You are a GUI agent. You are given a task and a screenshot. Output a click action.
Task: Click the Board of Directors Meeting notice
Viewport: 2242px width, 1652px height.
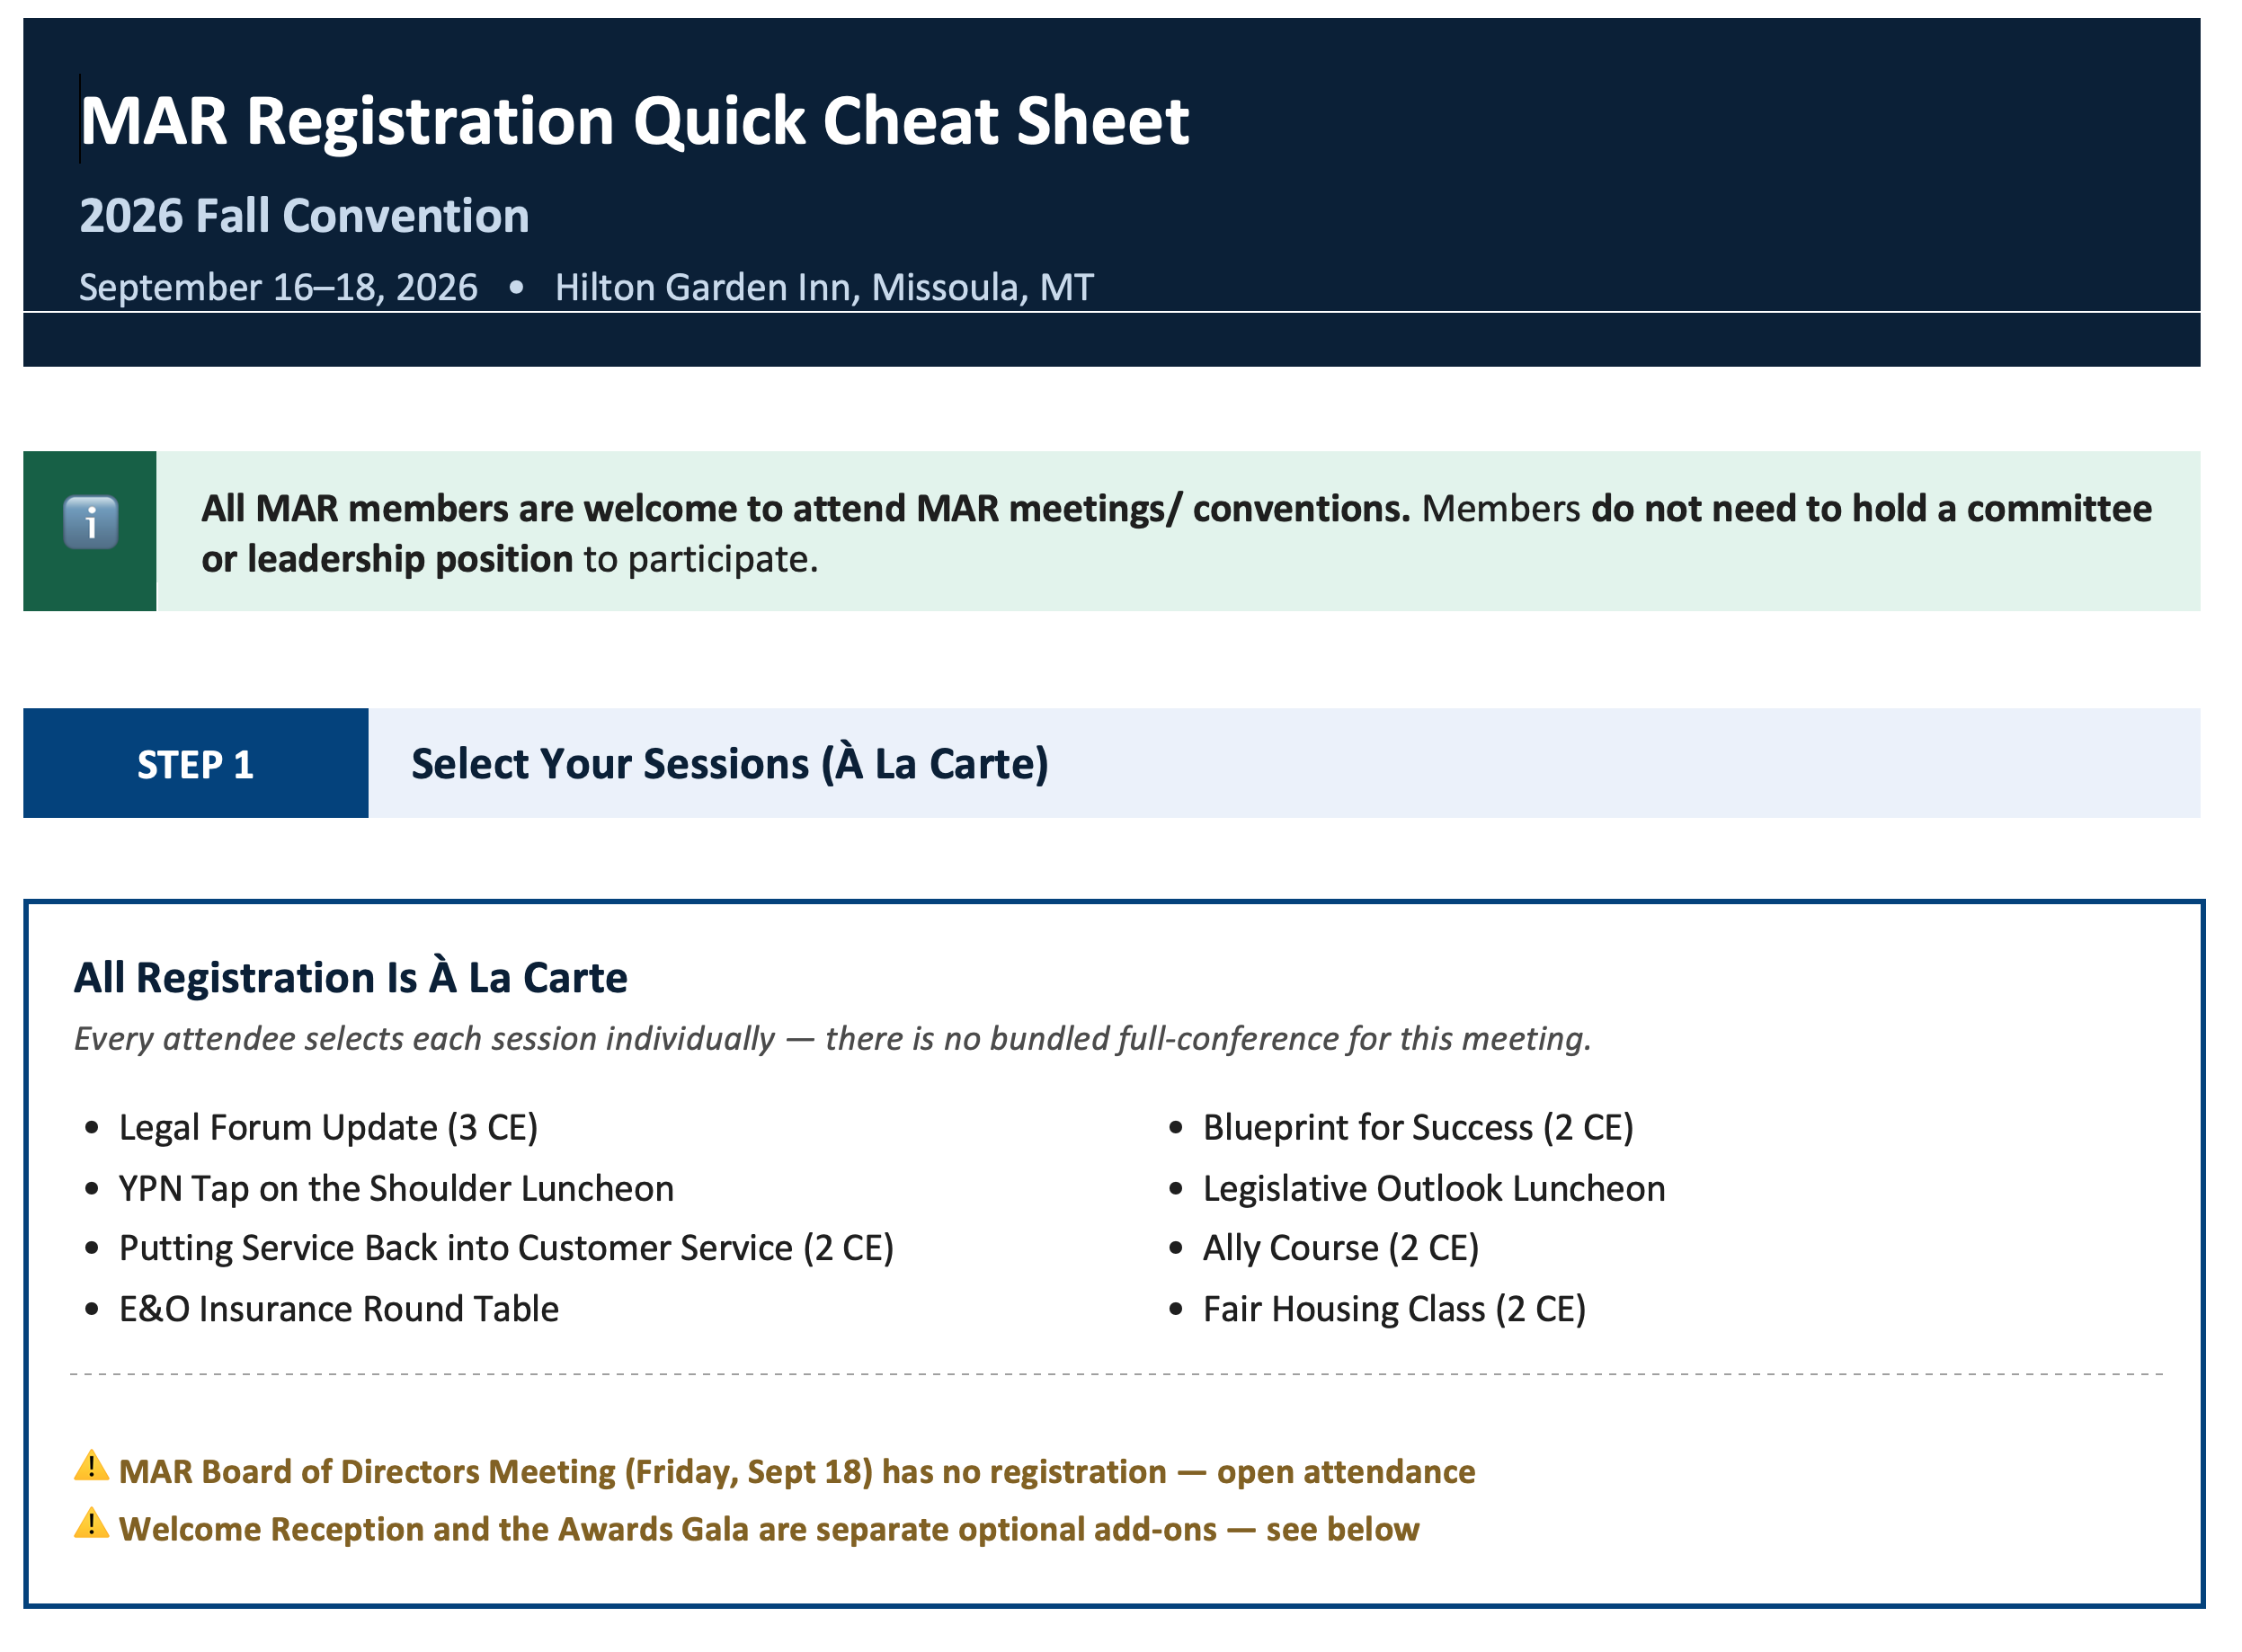coord(797,1472)
